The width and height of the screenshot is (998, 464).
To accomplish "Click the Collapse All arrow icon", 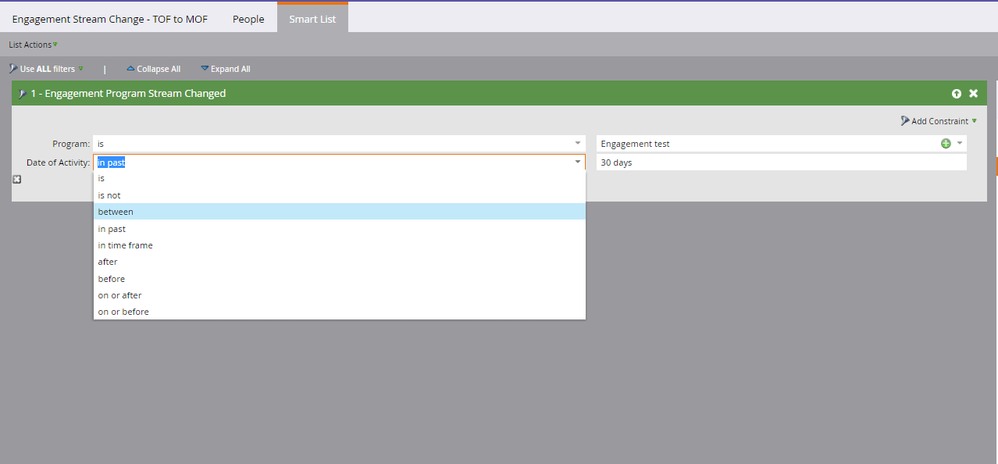I will click(x=130, y=69).
